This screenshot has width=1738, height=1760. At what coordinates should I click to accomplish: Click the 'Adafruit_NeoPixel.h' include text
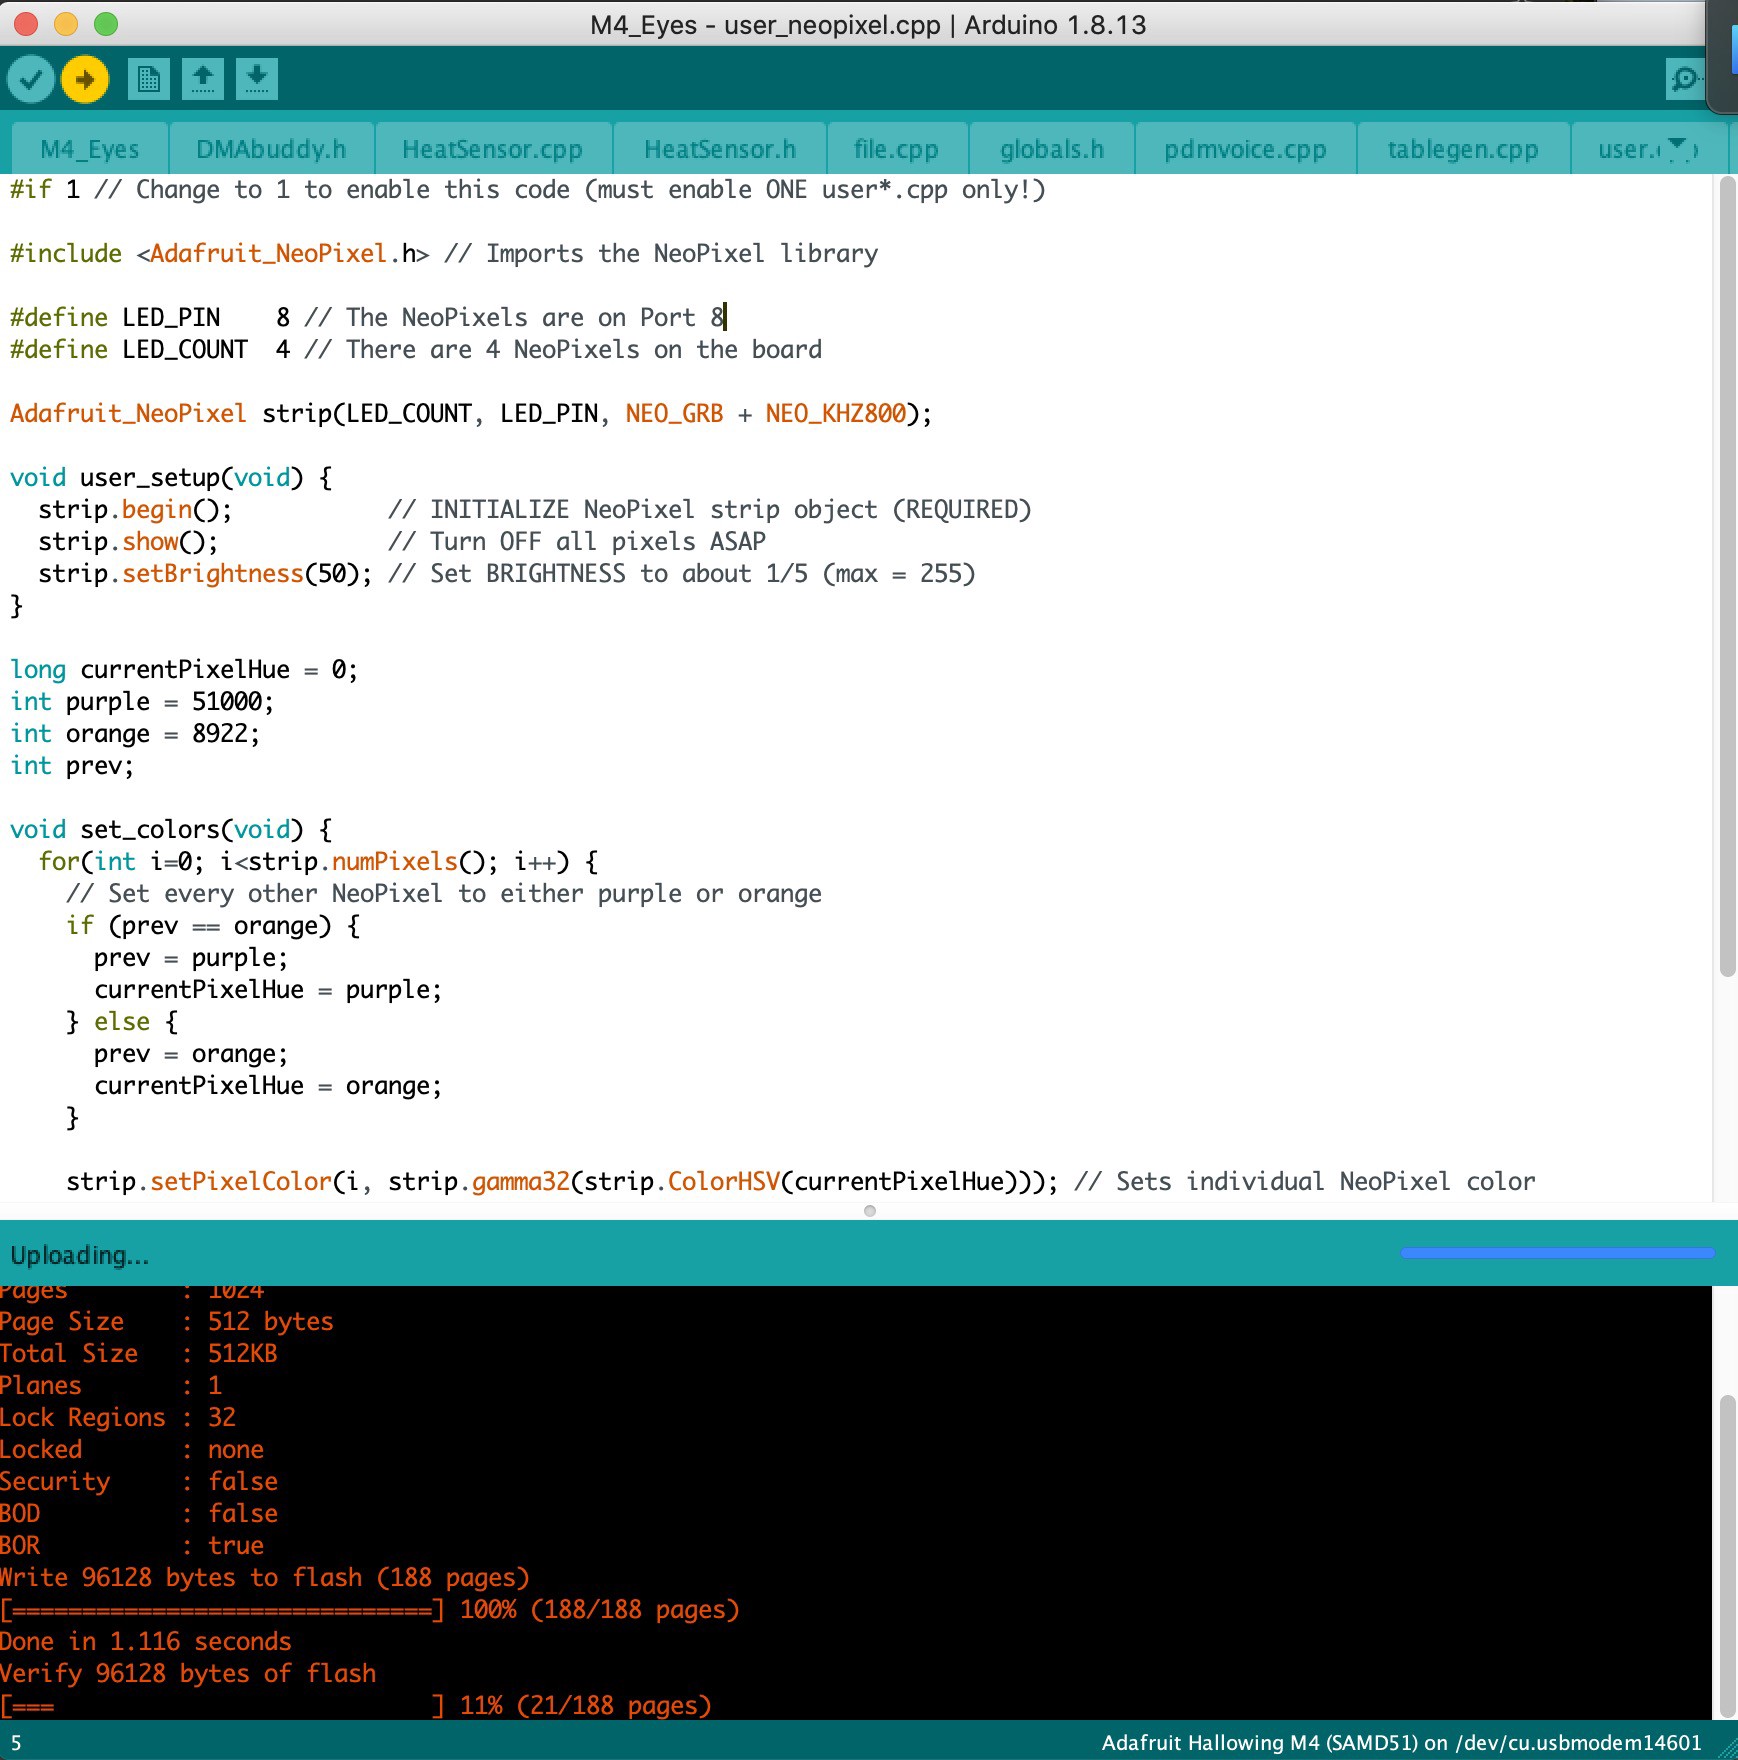point(283,253)
